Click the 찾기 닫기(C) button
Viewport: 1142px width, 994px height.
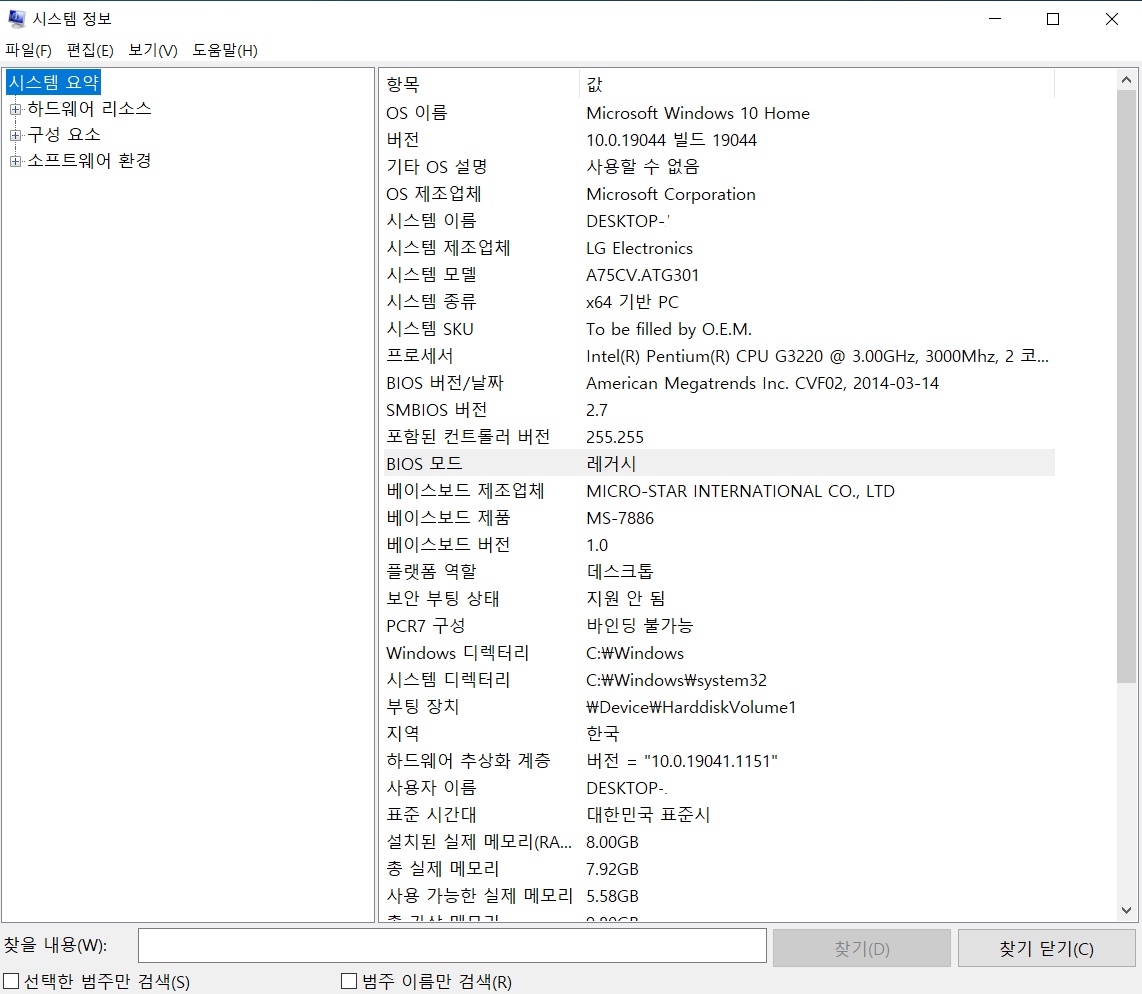tap(1047, 948)
